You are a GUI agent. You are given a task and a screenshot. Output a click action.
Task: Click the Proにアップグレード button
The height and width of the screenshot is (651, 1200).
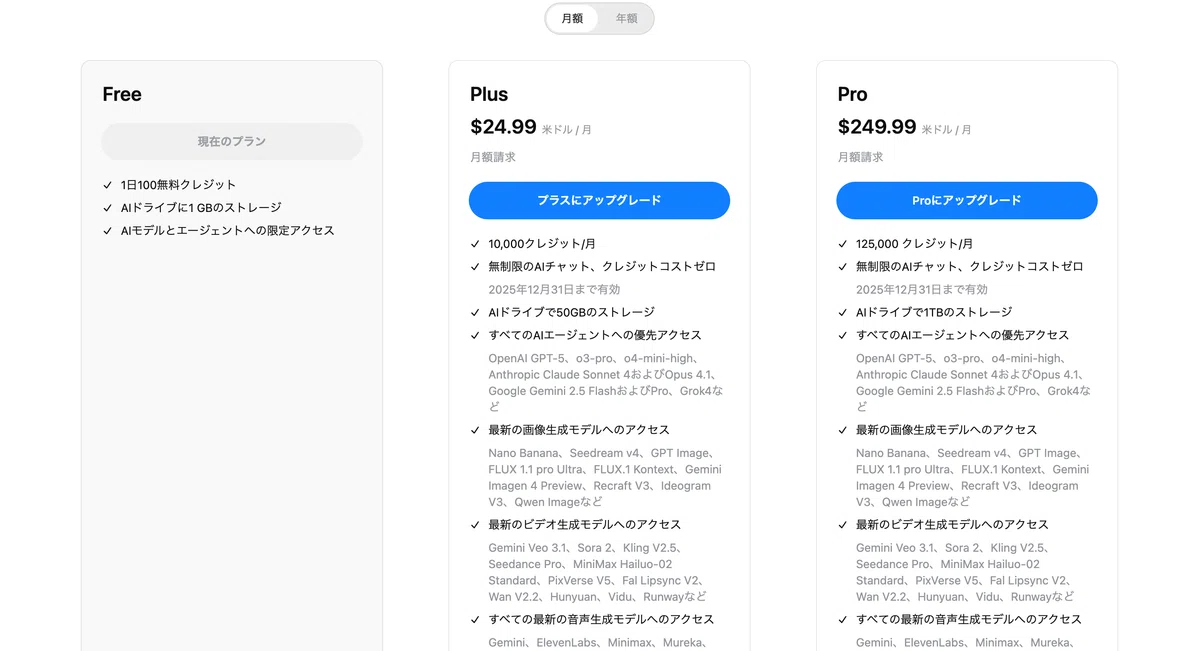(x=967, y=200)
